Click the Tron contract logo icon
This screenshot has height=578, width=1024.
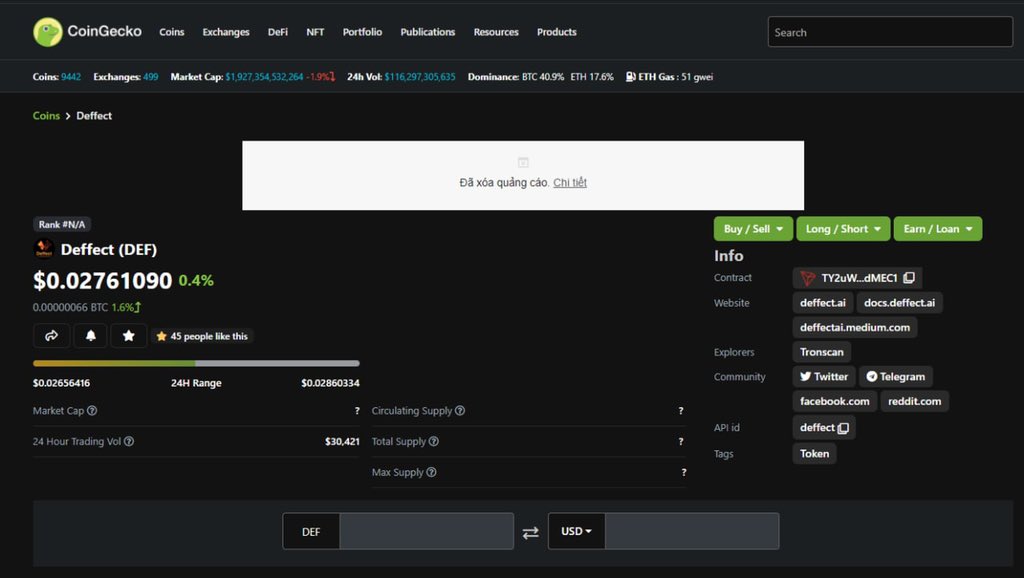[808, 278]
